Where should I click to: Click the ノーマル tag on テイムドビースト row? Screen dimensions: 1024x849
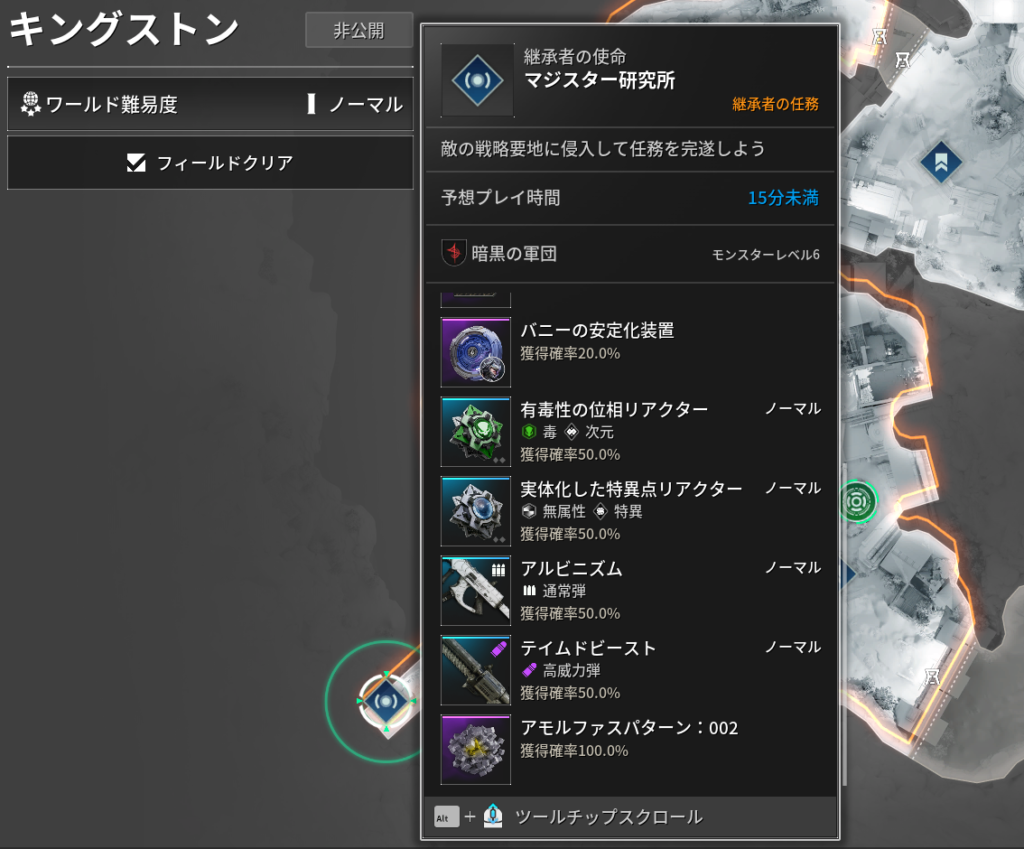[793, 647]
